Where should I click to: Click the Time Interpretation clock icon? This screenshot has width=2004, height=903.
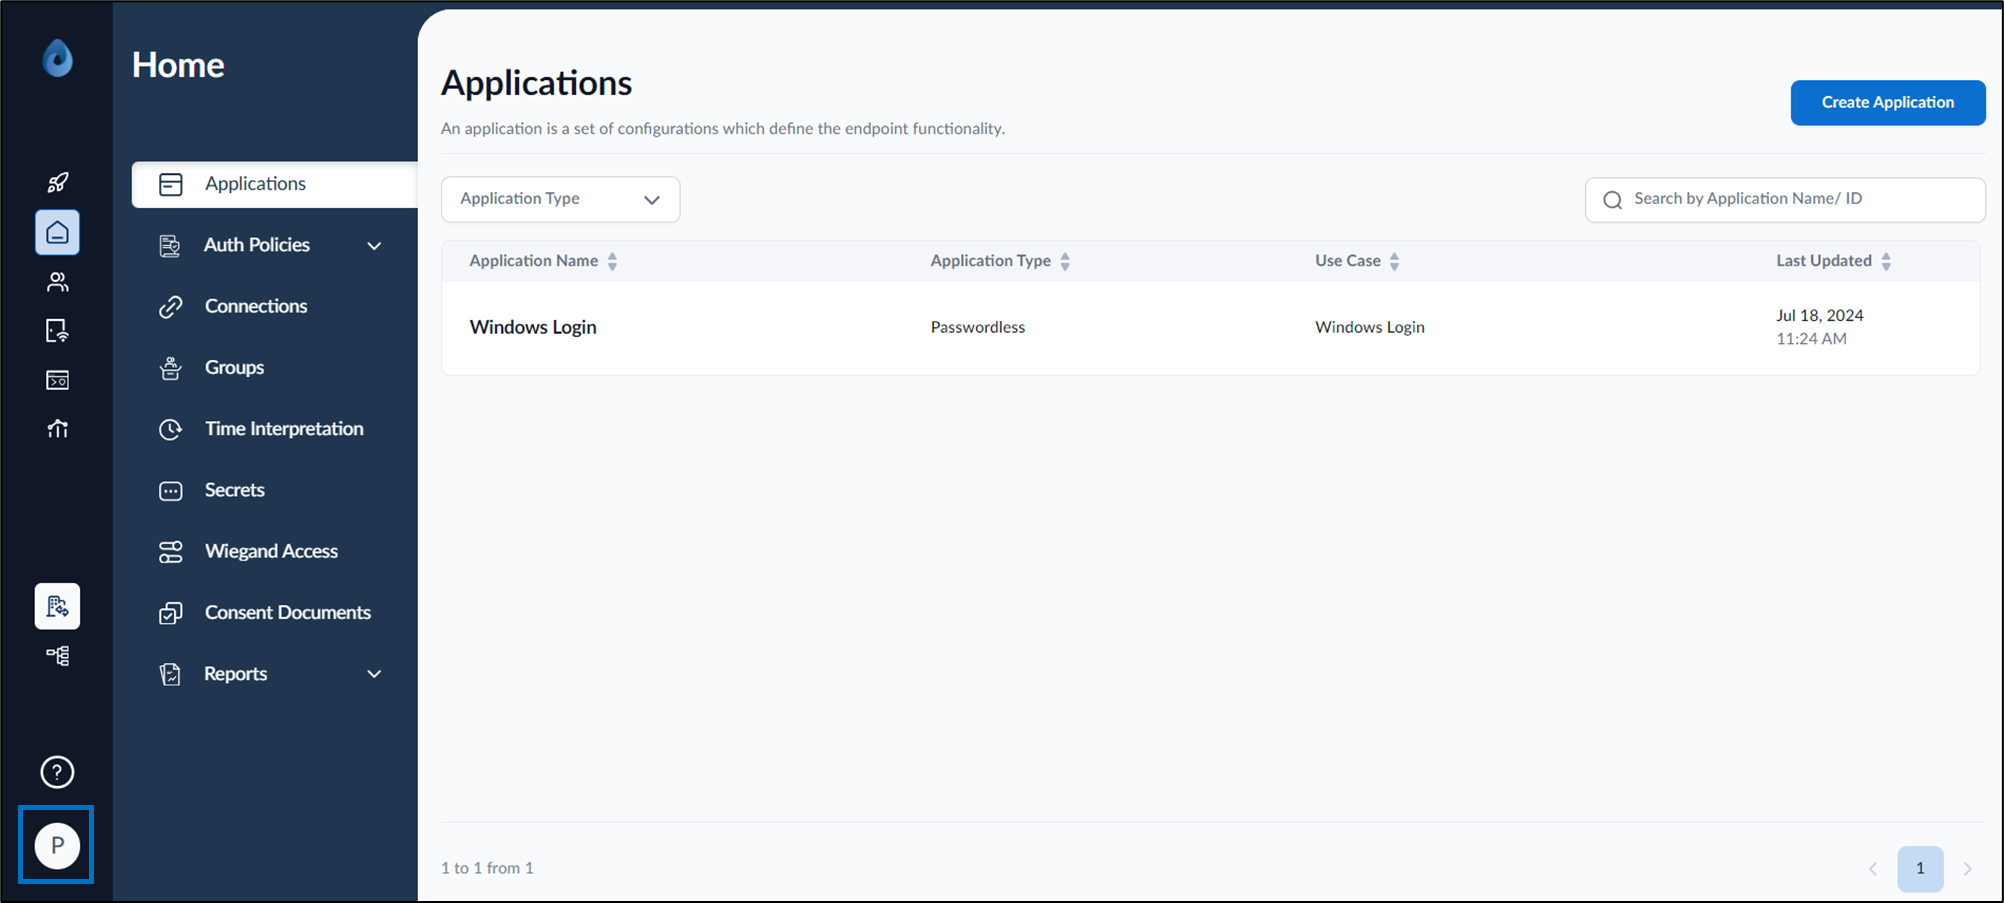tap(171, 429)
